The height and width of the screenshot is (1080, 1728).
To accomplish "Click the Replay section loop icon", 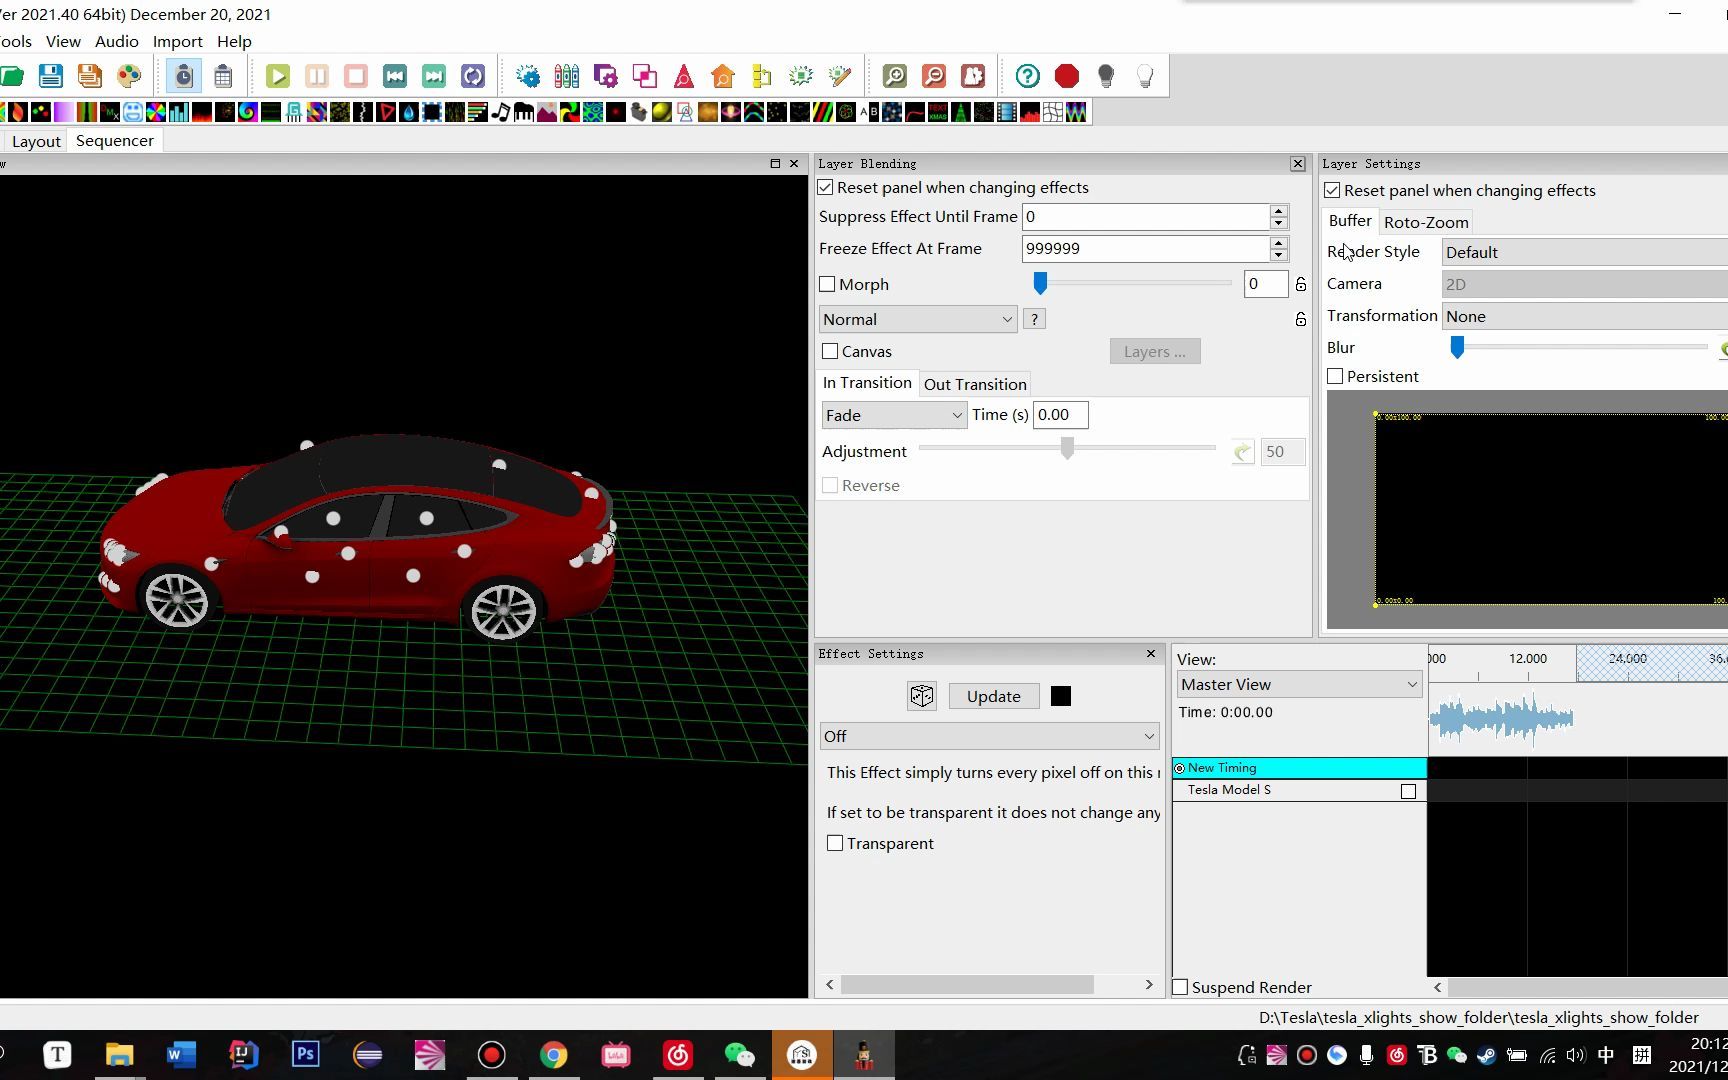I will 472,76.
